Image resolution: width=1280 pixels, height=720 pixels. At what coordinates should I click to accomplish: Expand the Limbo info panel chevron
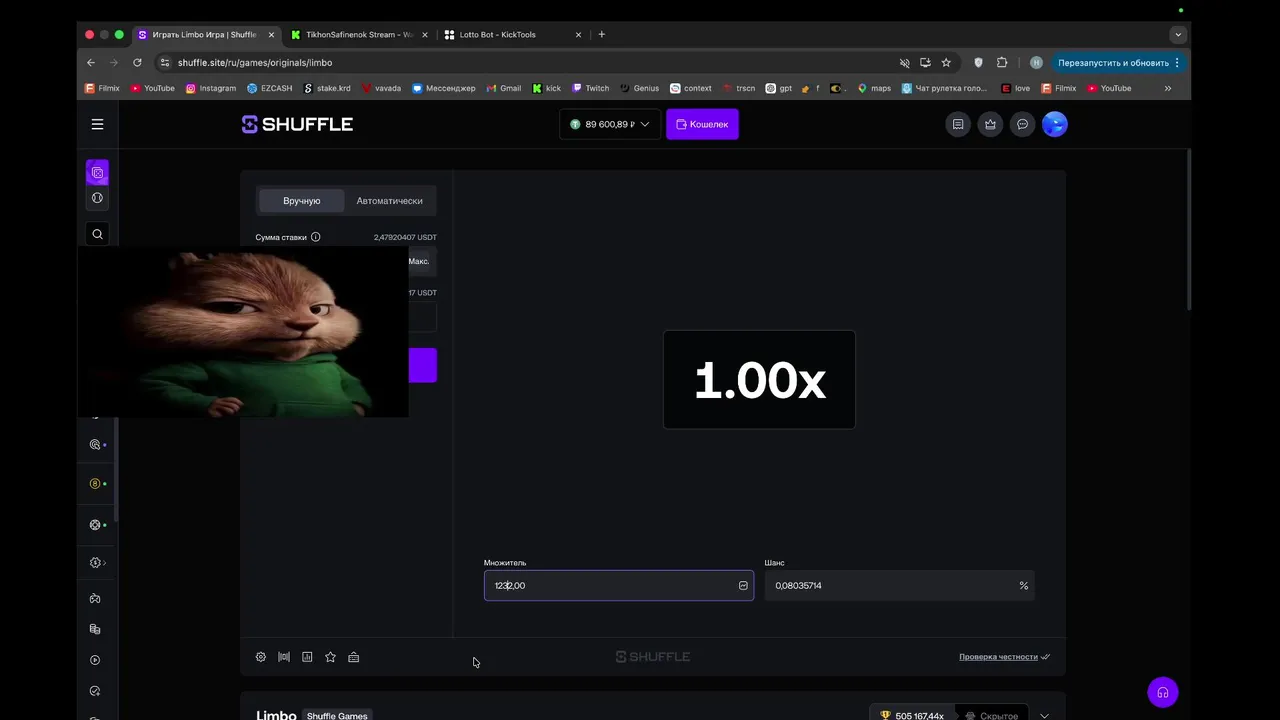[x=1044, y=716]
